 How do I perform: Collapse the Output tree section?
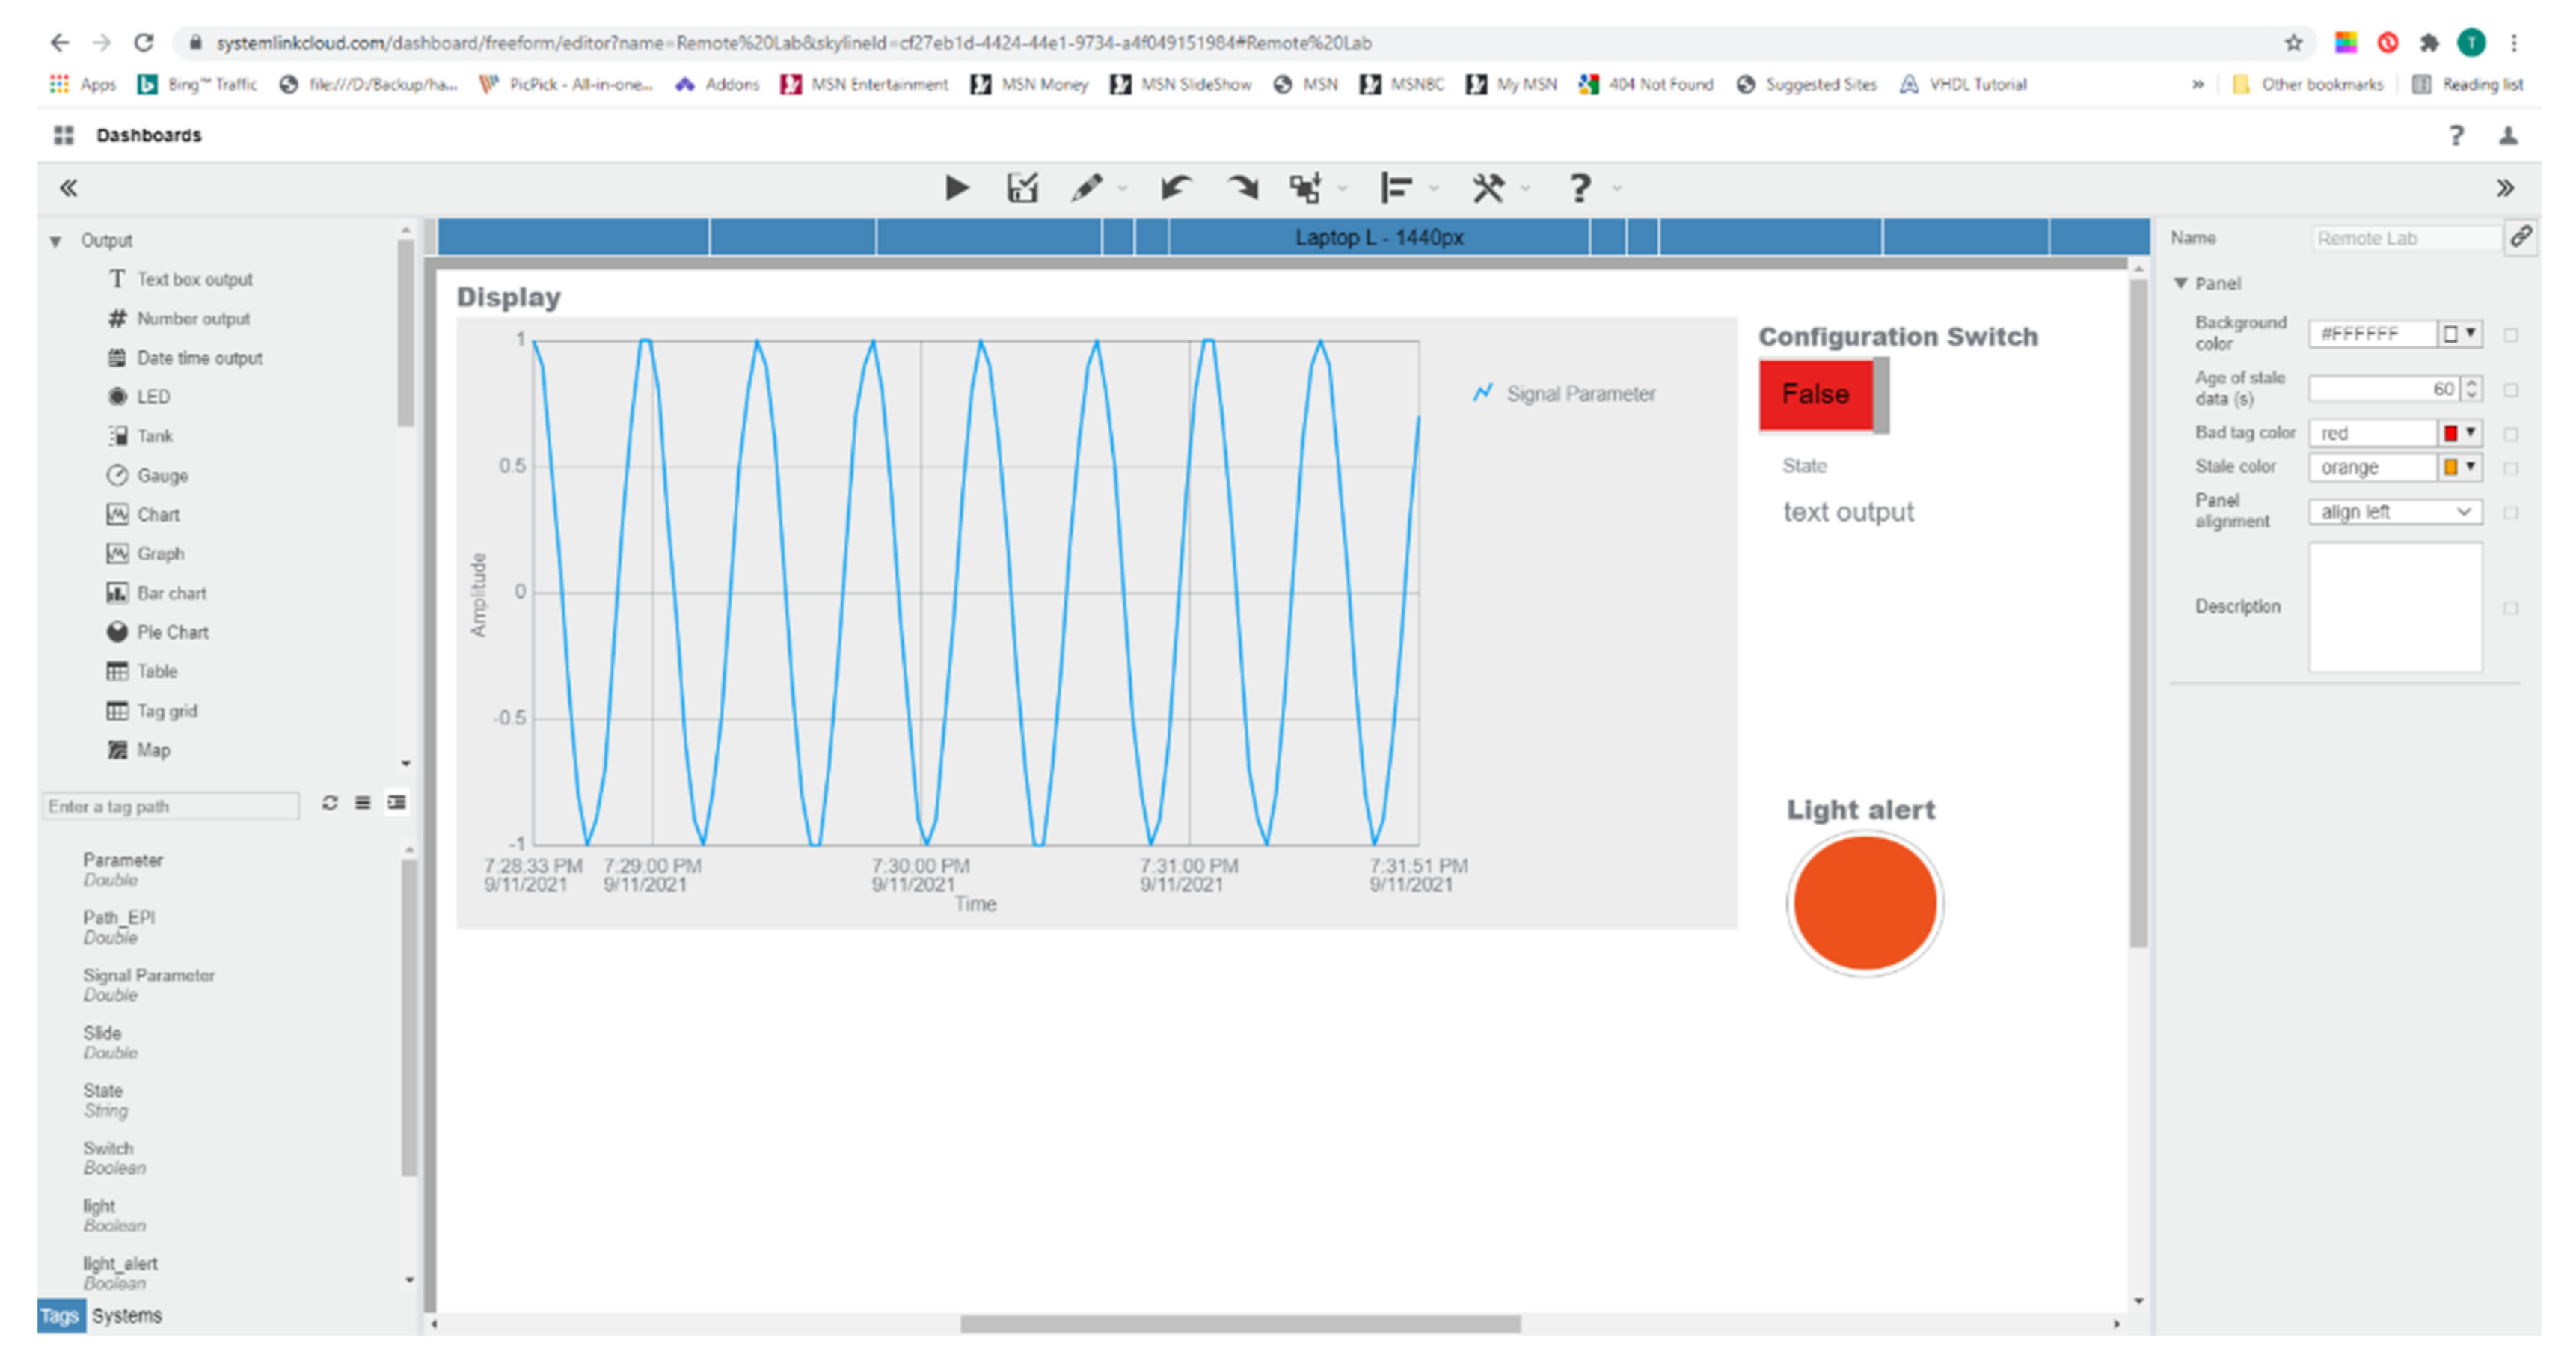56,241
